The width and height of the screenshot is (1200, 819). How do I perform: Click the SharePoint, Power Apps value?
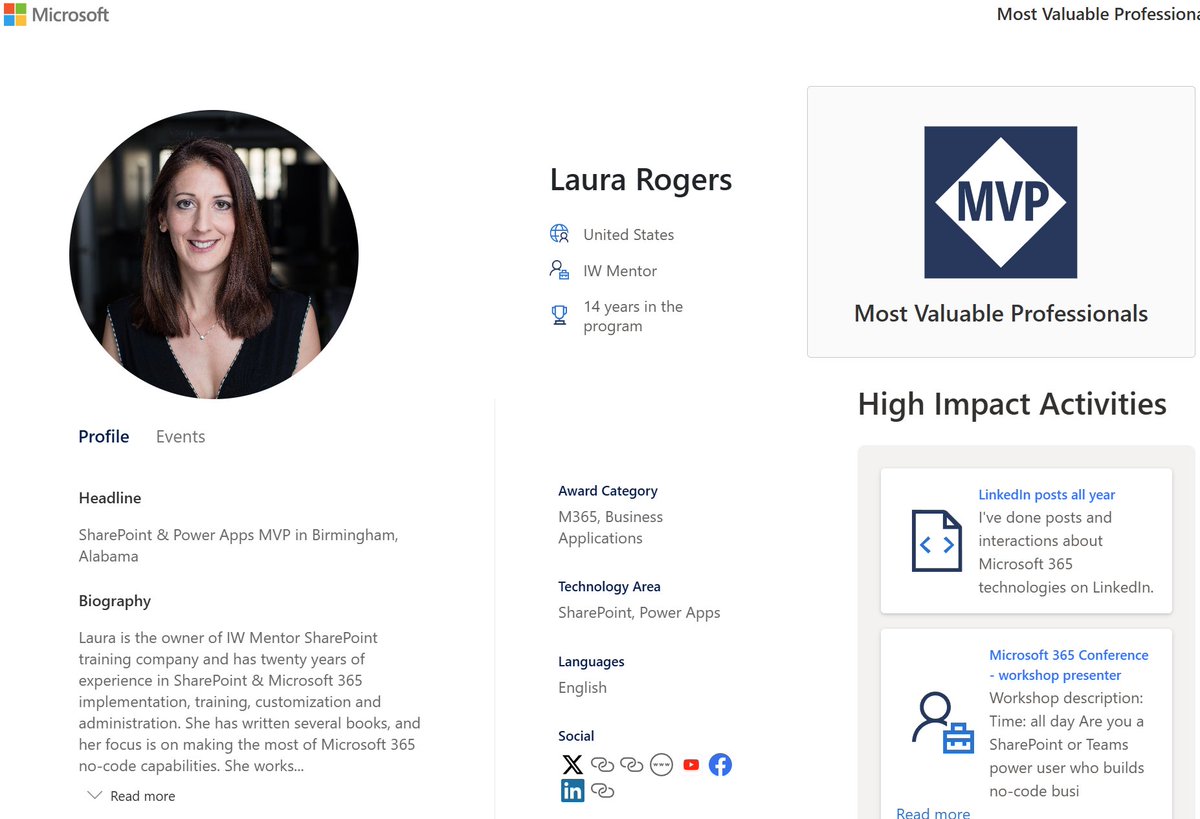[639, 613]
